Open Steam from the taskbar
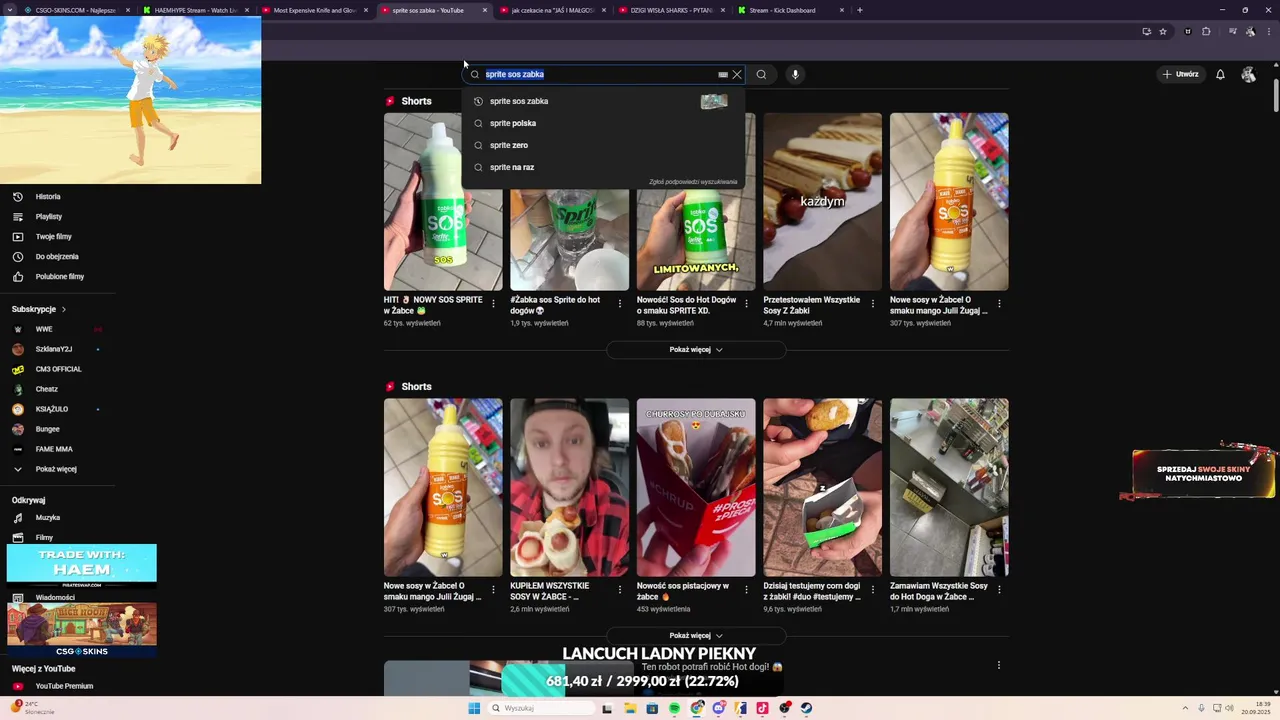 (806, 708)
